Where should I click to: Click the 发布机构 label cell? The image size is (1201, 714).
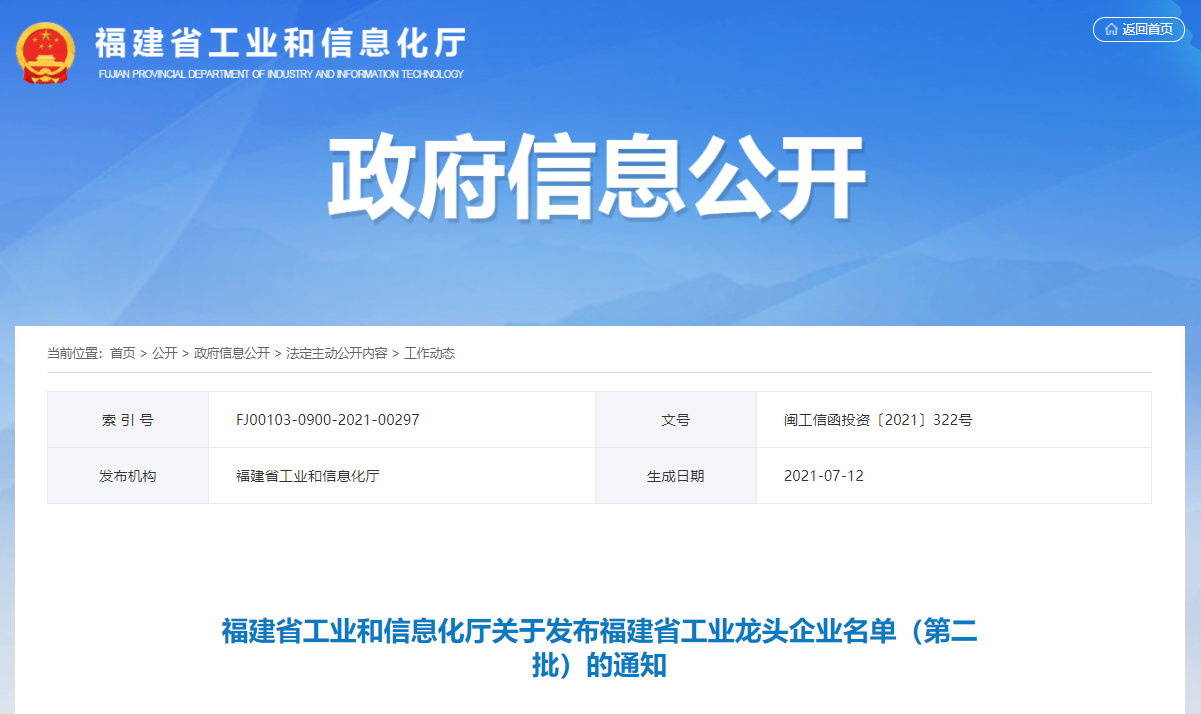[128, 476]
